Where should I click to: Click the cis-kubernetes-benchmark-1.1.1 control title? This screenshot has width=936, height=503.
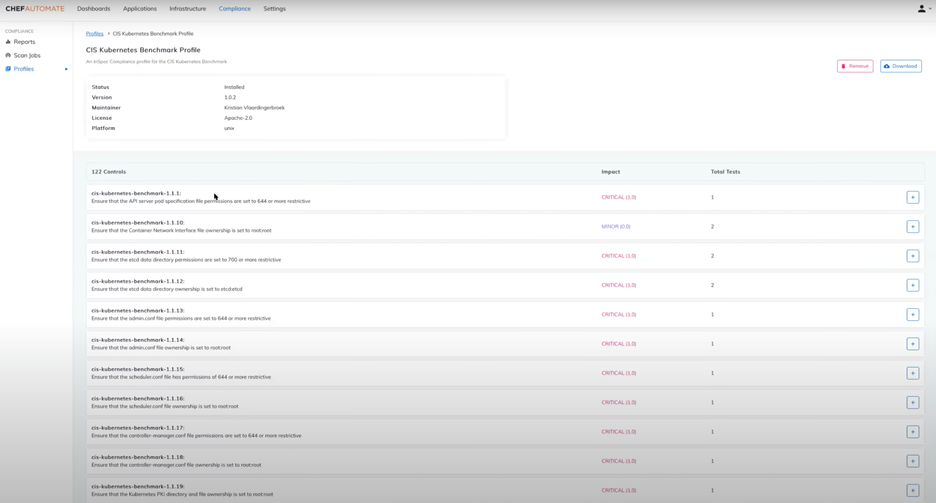136,193
